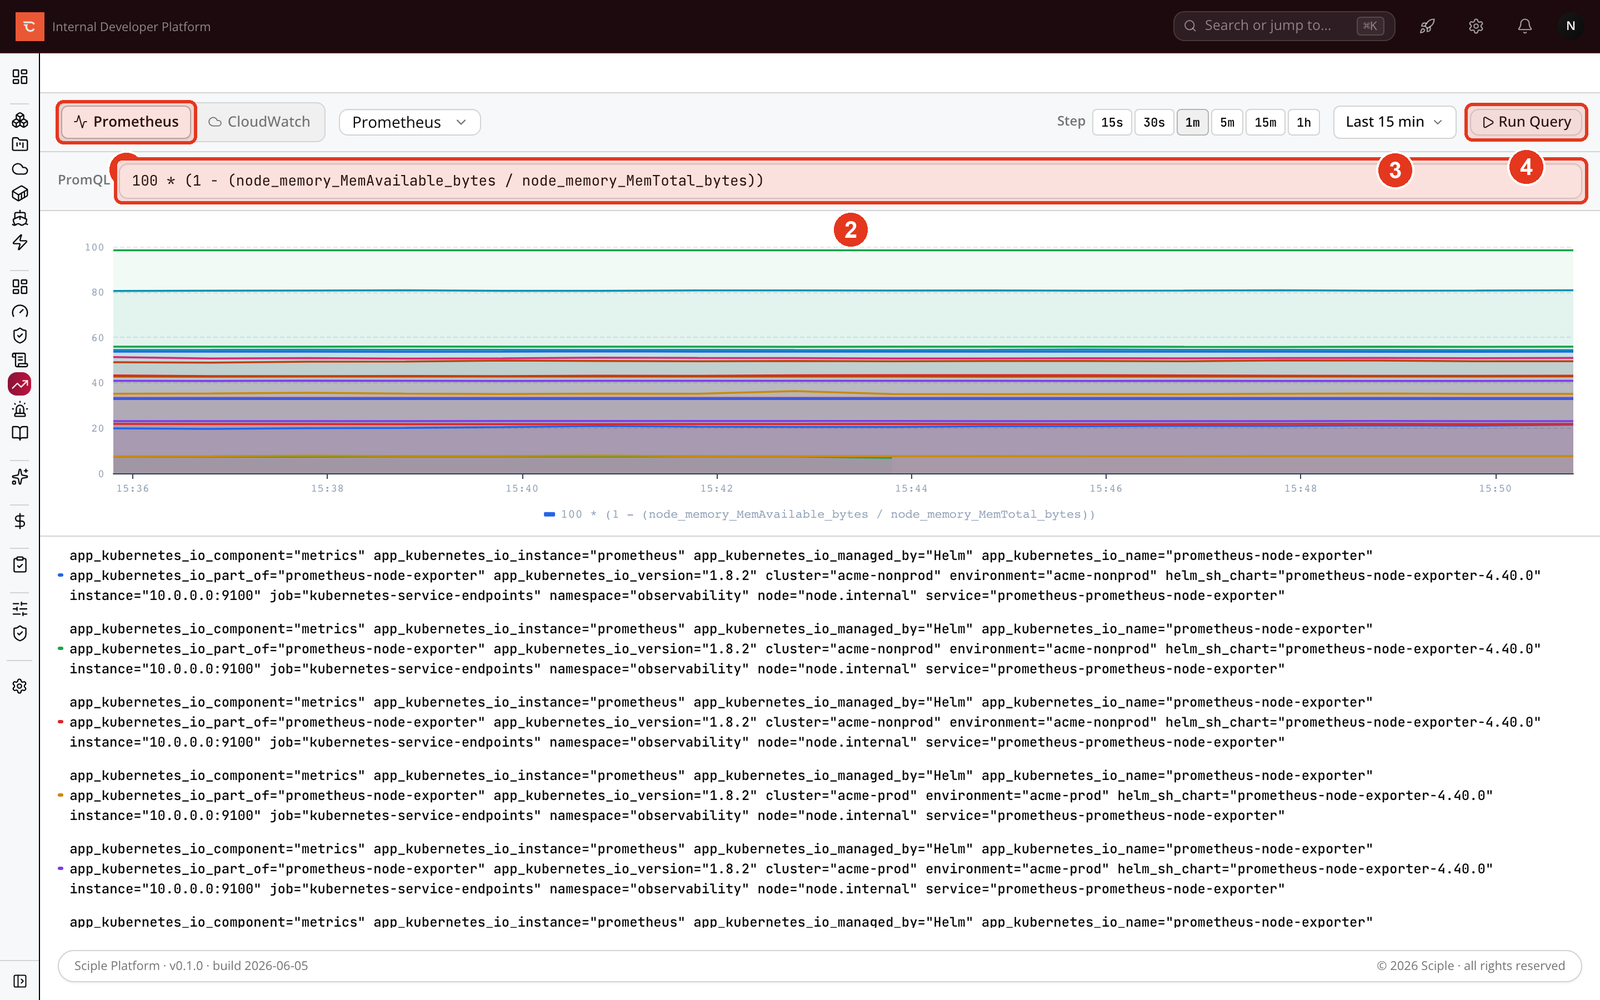Open the folder chart sidebar icon

coord(20,144)
